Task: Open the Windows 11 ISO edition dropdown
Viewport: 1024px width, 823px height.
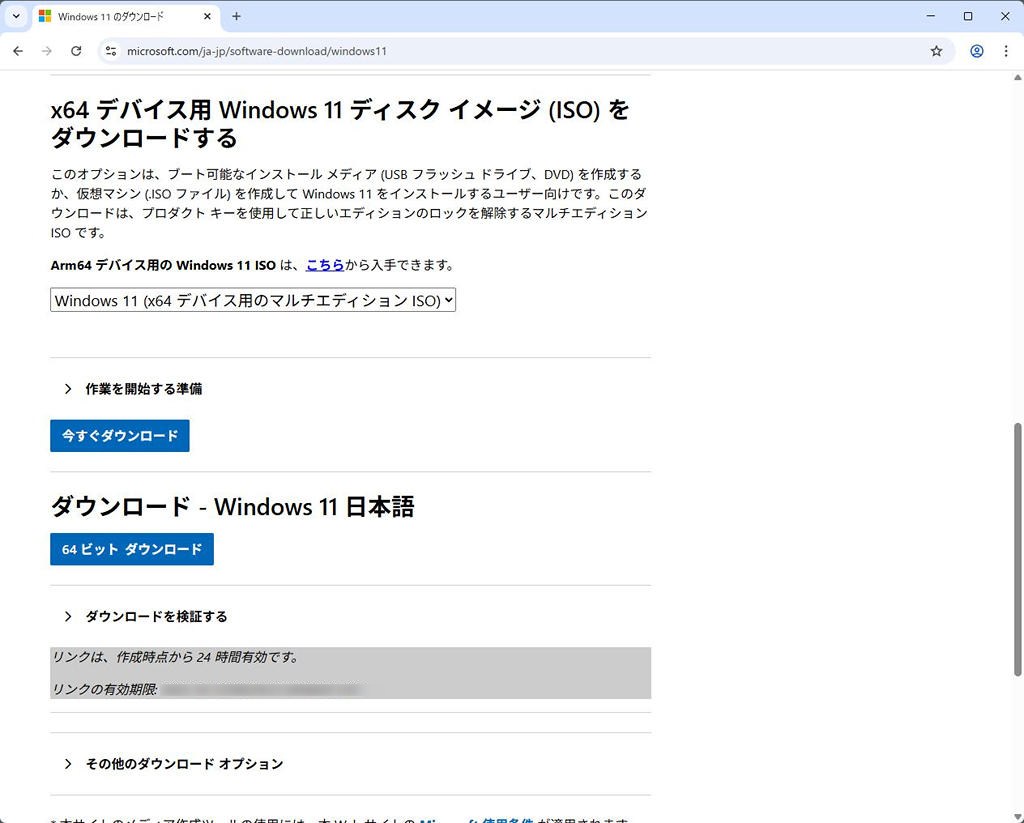Action: 253,300
